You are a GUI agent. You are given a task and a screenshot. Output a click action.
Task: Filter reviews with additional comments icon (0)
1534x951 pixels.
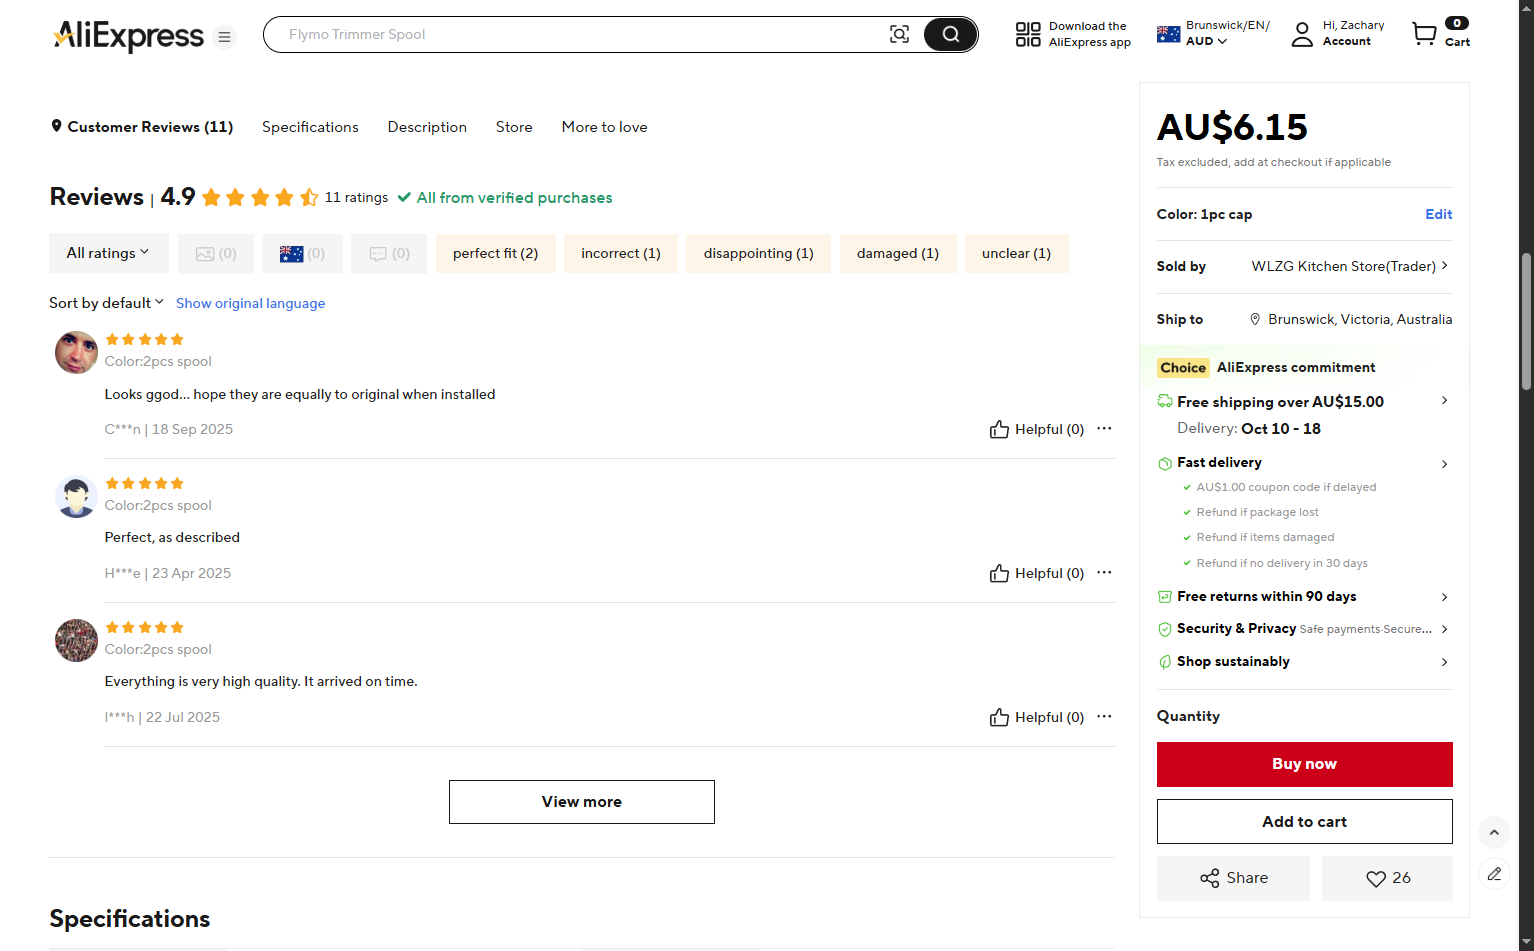point(389,254)
